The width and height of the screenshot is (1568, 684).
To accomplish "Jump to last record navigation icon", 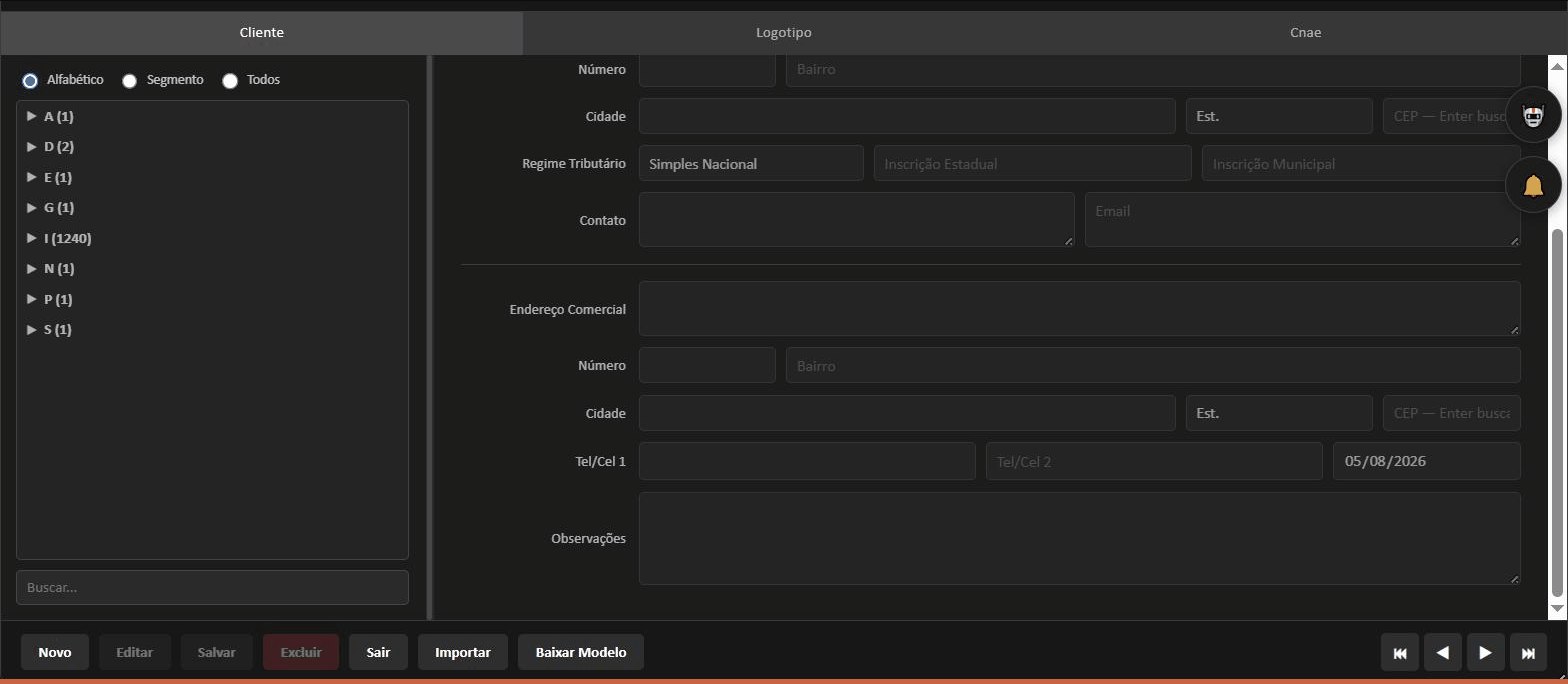I will [1528, 653].
